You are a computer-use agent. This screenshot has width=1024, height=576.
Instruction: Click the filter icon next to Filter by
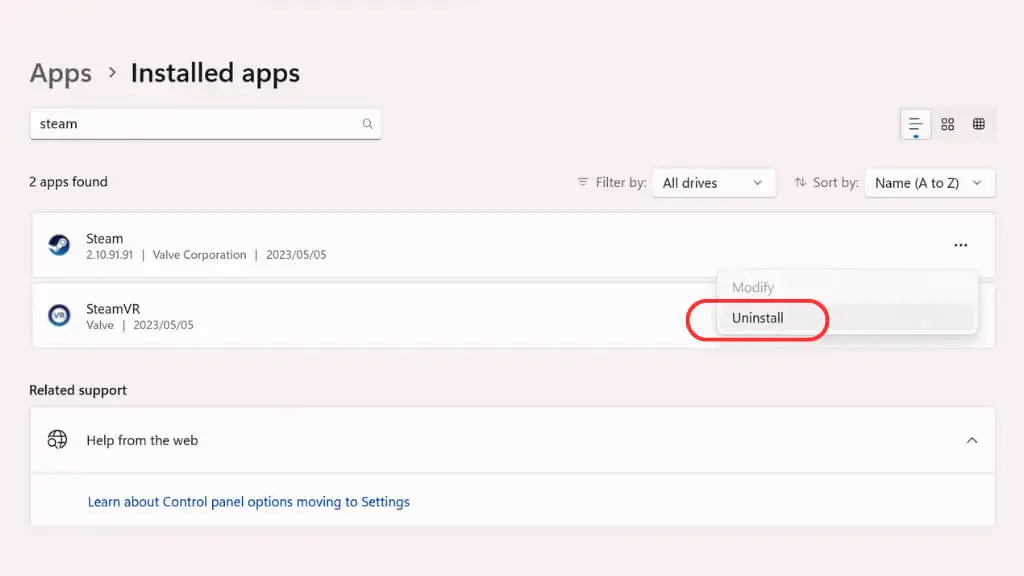[x=583, y=182]
